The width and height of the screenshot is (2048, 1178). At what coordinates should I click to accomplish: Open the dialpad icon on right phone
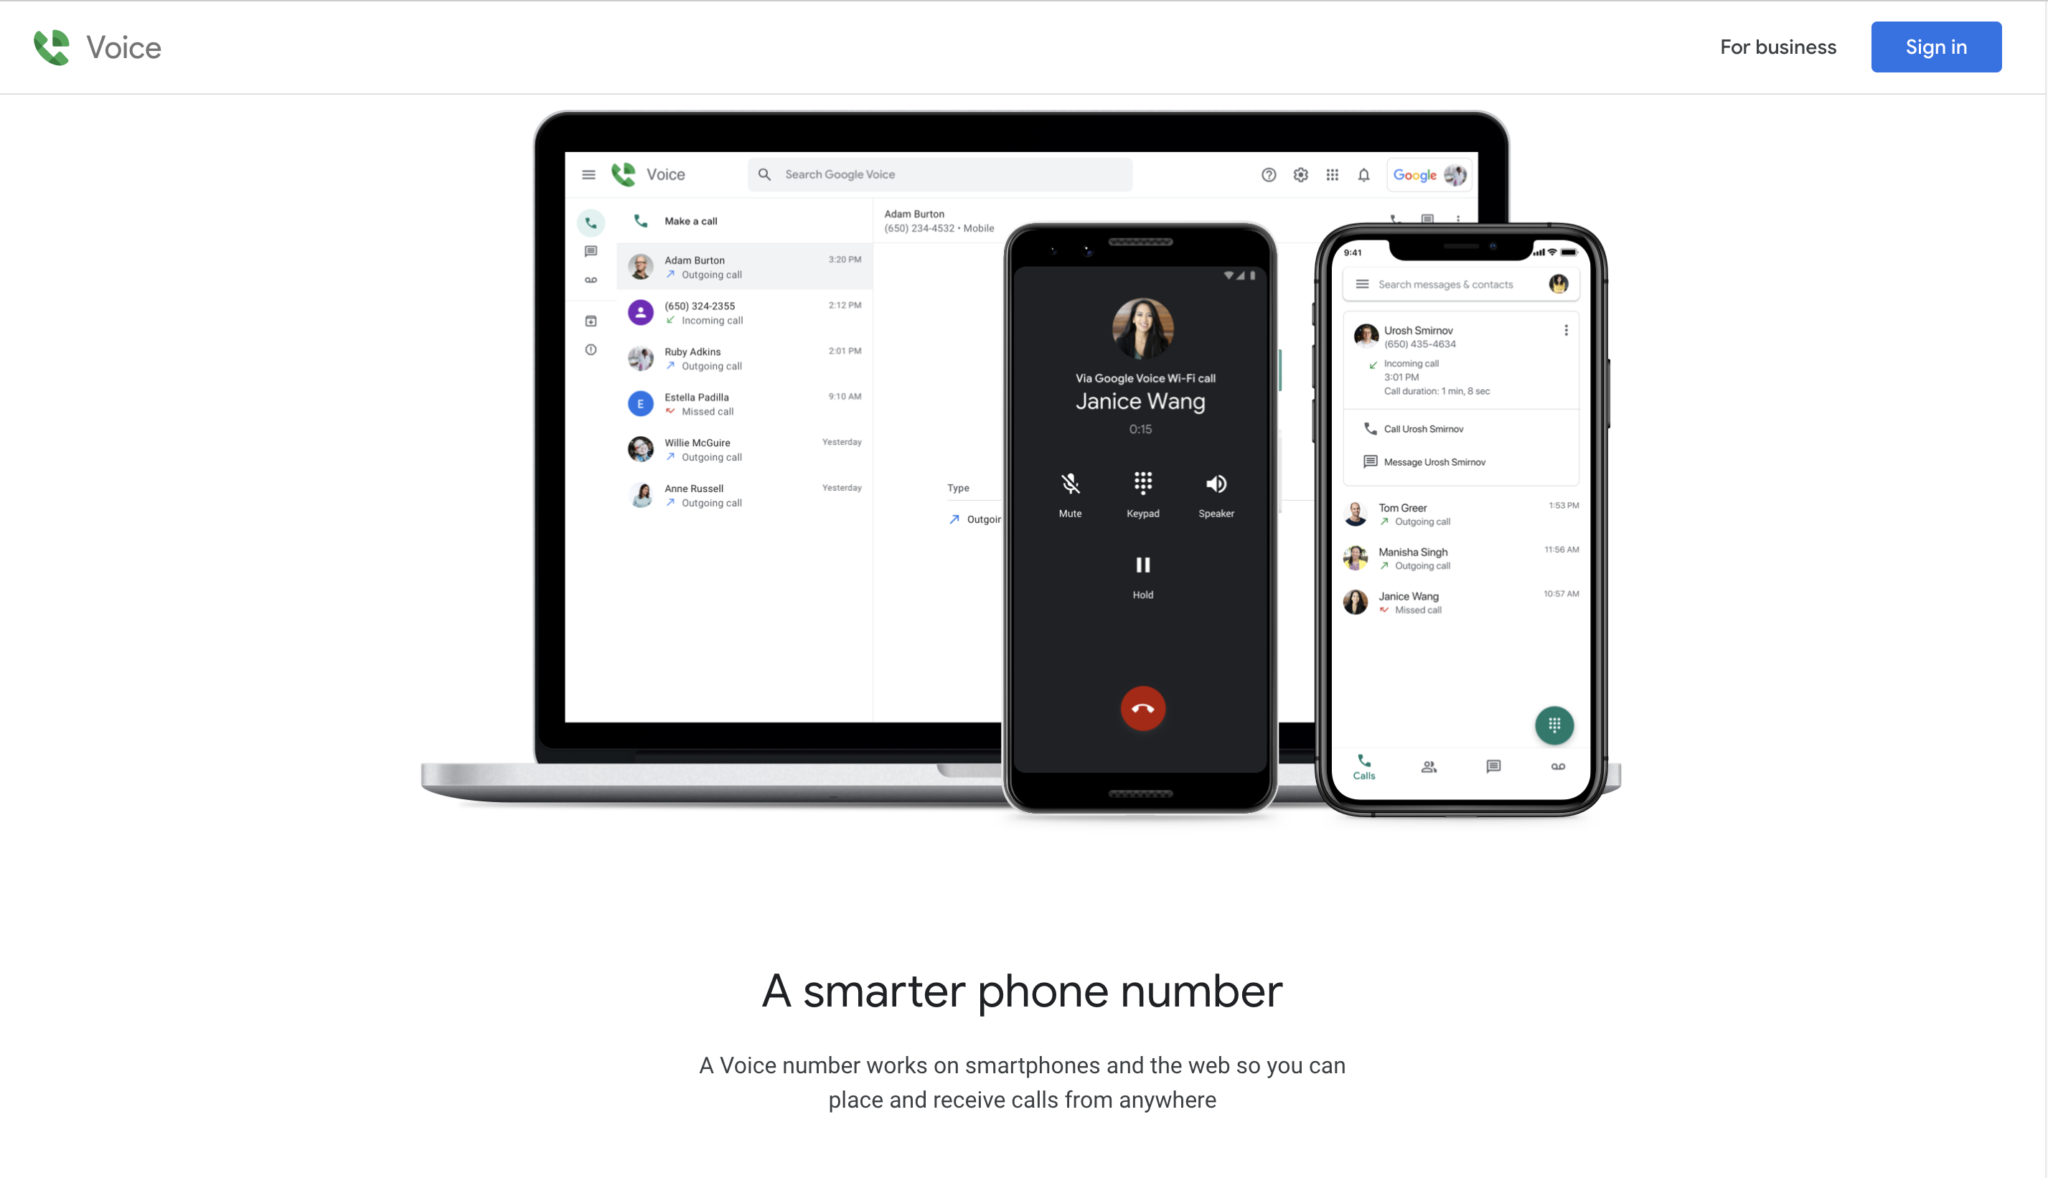pyautogui.click(x=1554, y=725)
